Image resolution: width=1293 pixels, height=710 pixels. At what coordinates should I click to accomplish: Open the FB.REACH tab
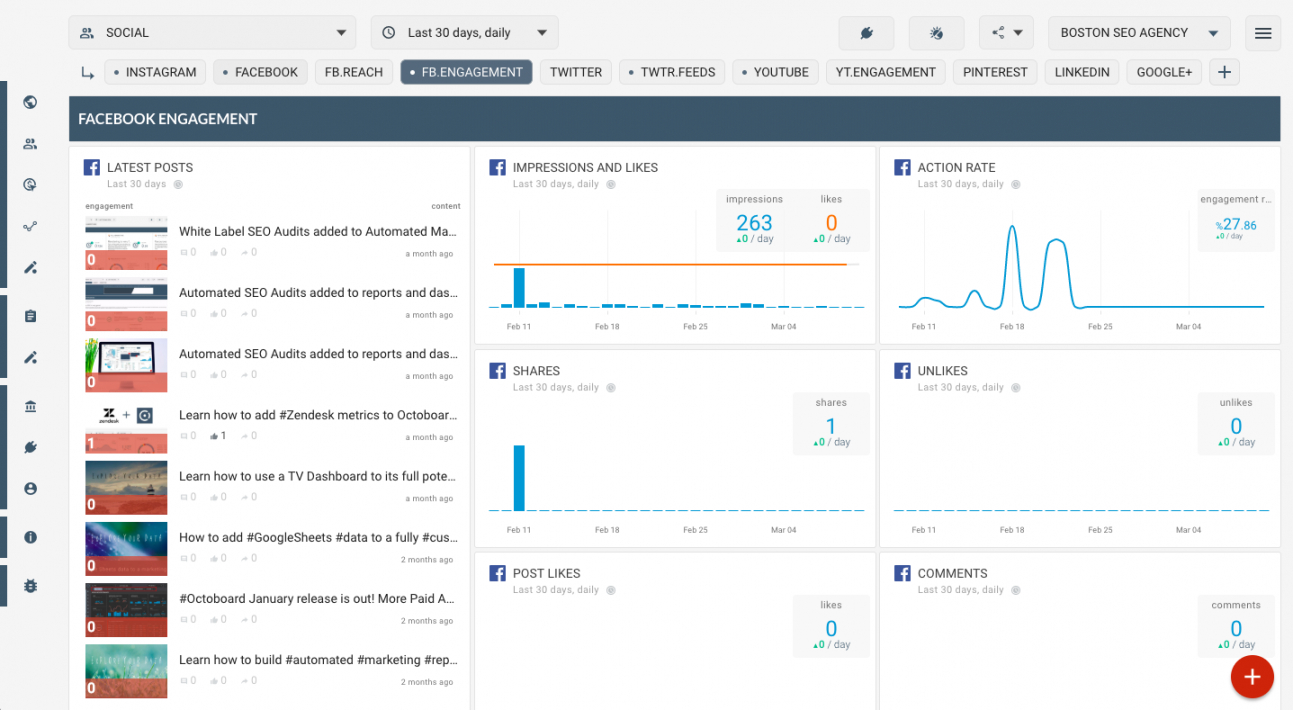coord(355,72)
